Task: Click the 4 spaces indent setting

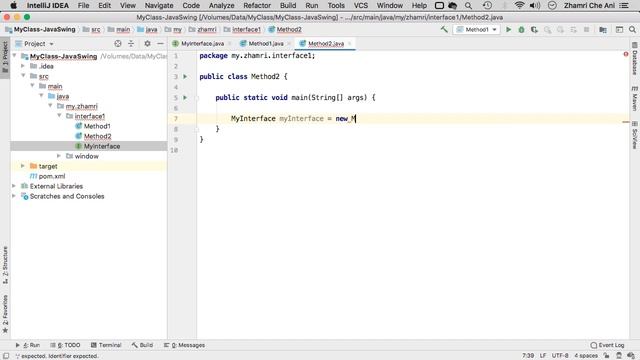Action: tap(586, 356)
